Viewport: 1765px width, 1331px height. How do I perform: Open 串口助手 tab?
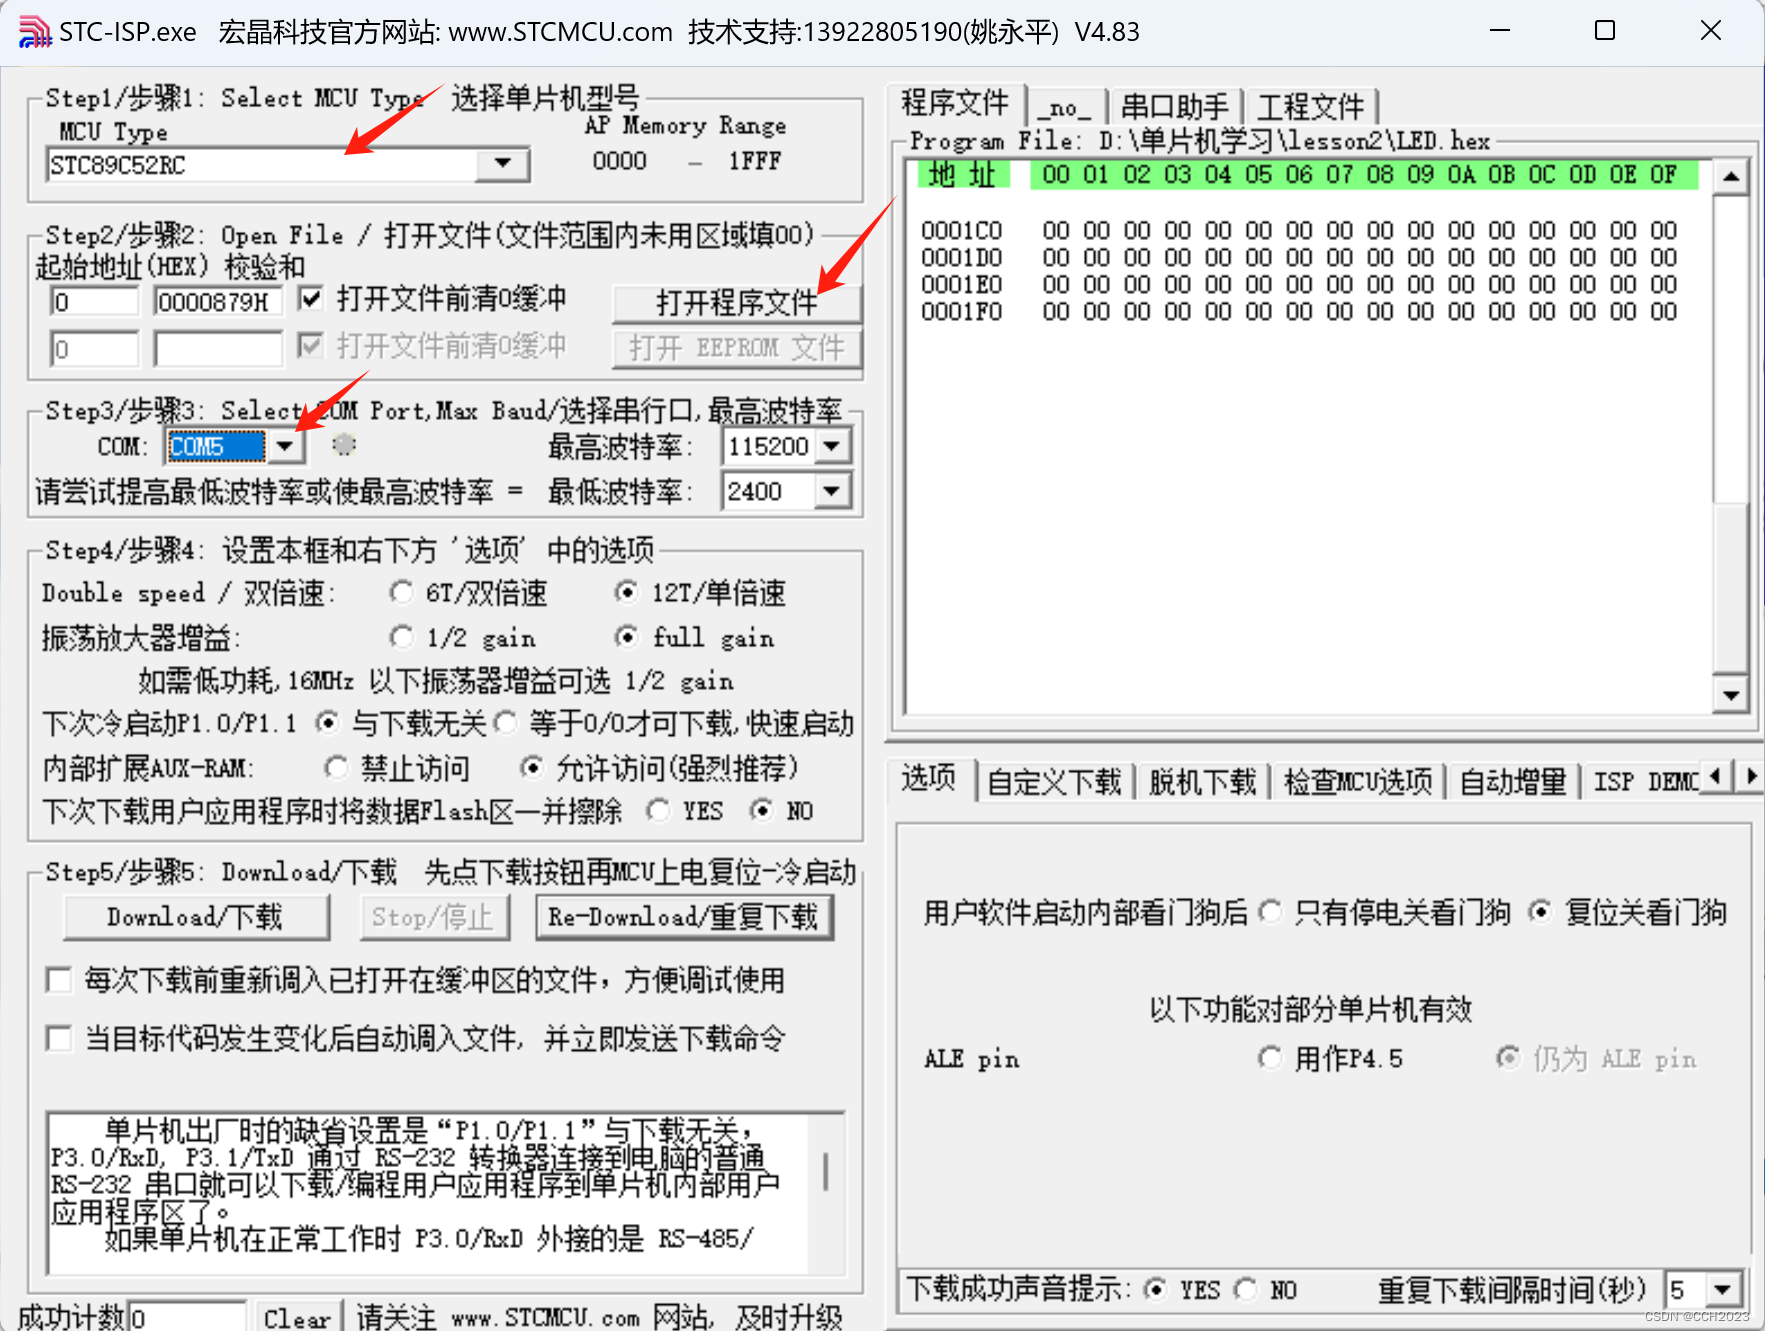[1174, 107]
